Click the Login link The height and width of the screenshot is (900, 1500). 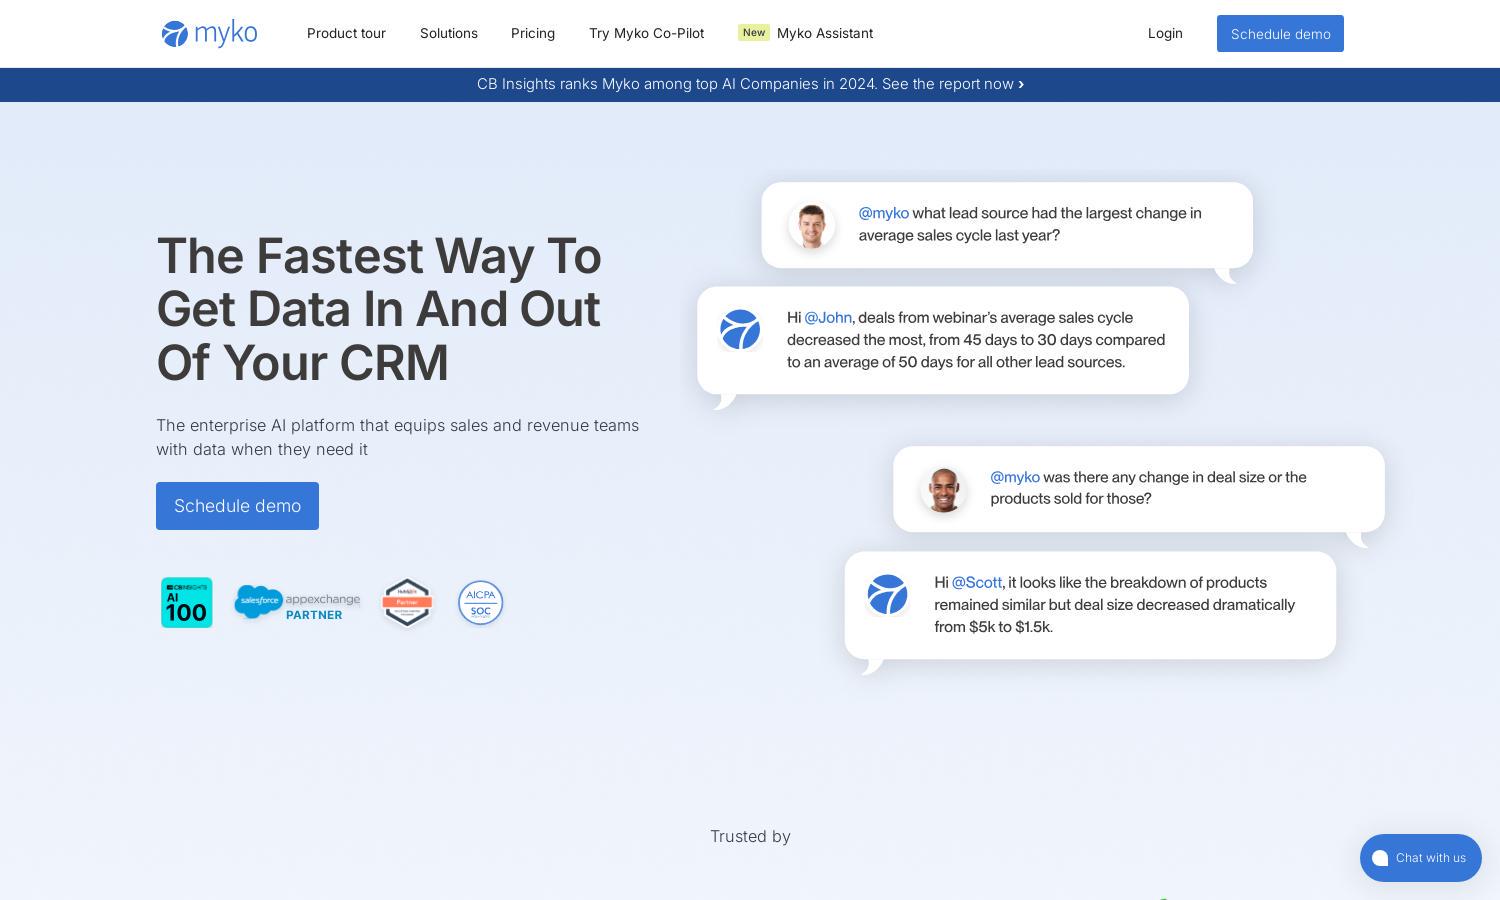(1165, 33)
